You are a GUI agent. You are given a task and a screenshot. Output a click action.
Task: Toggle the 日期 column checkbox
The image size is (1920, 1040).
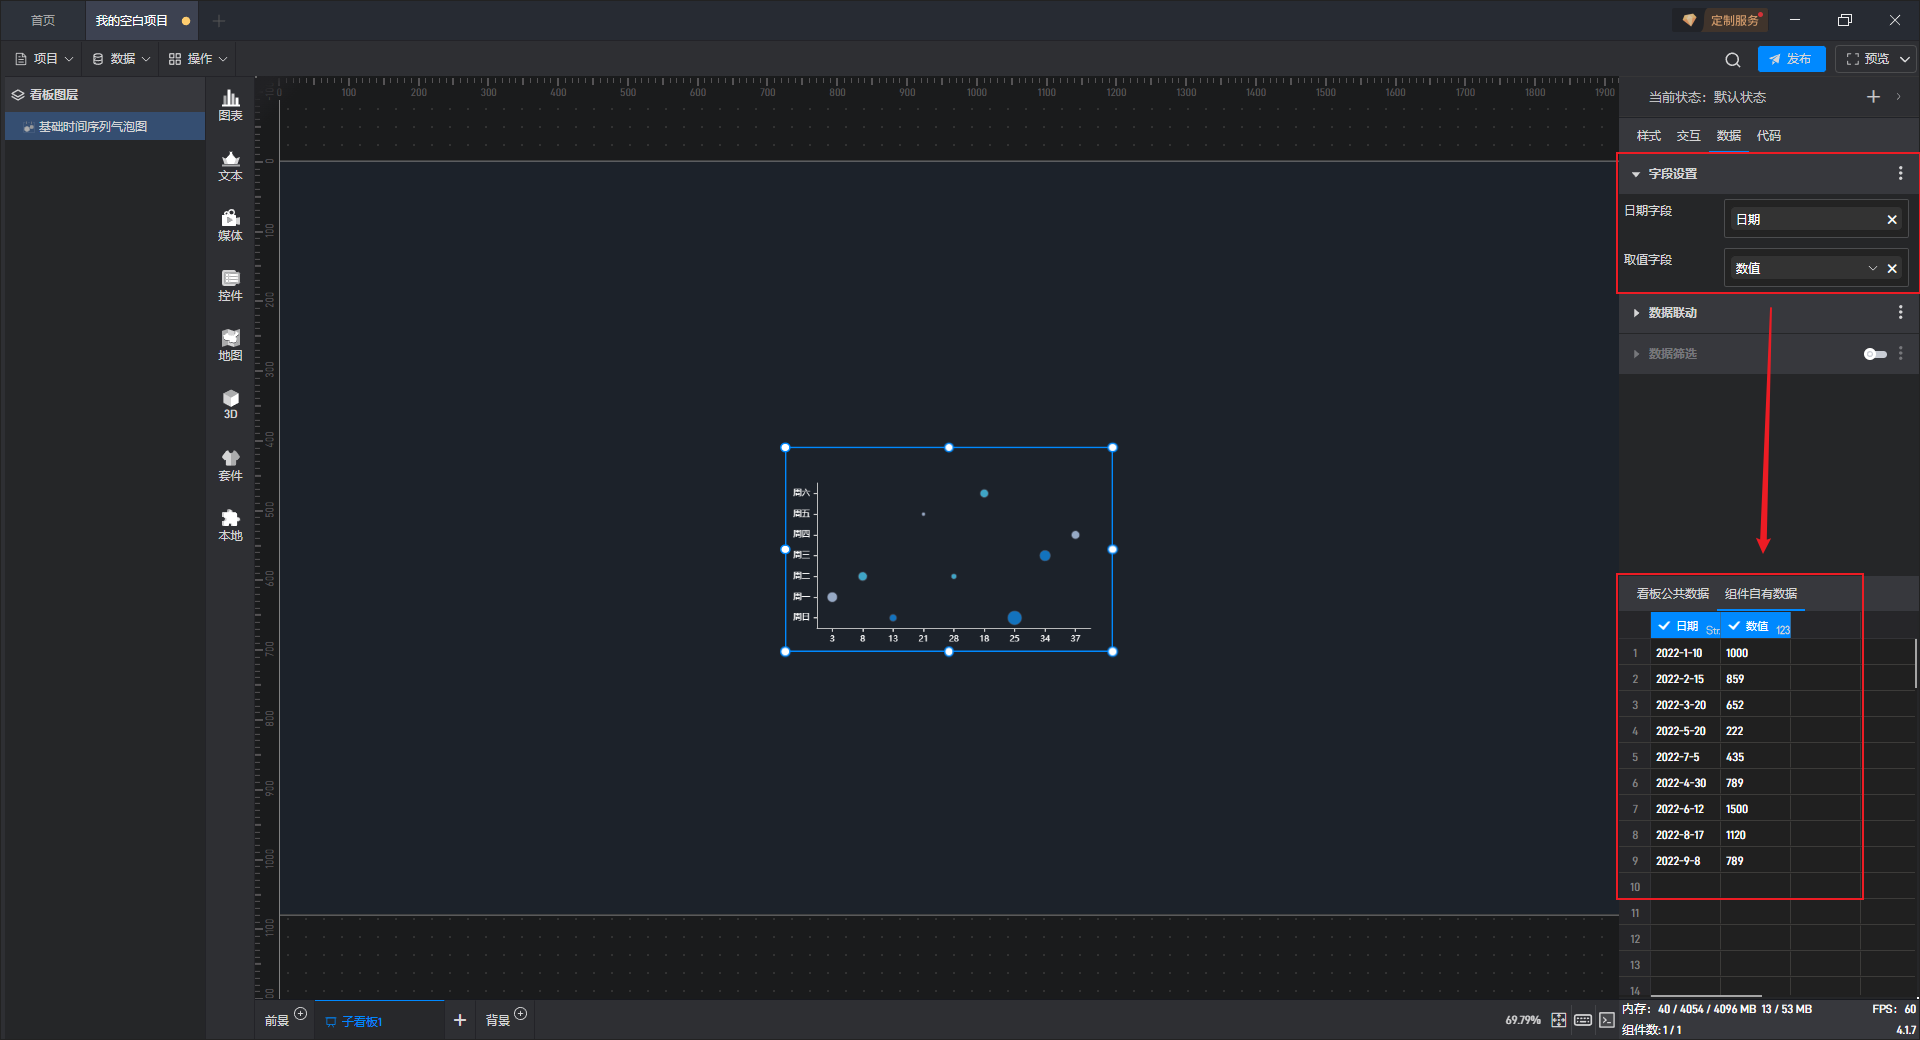click(x=1664, y=626)
